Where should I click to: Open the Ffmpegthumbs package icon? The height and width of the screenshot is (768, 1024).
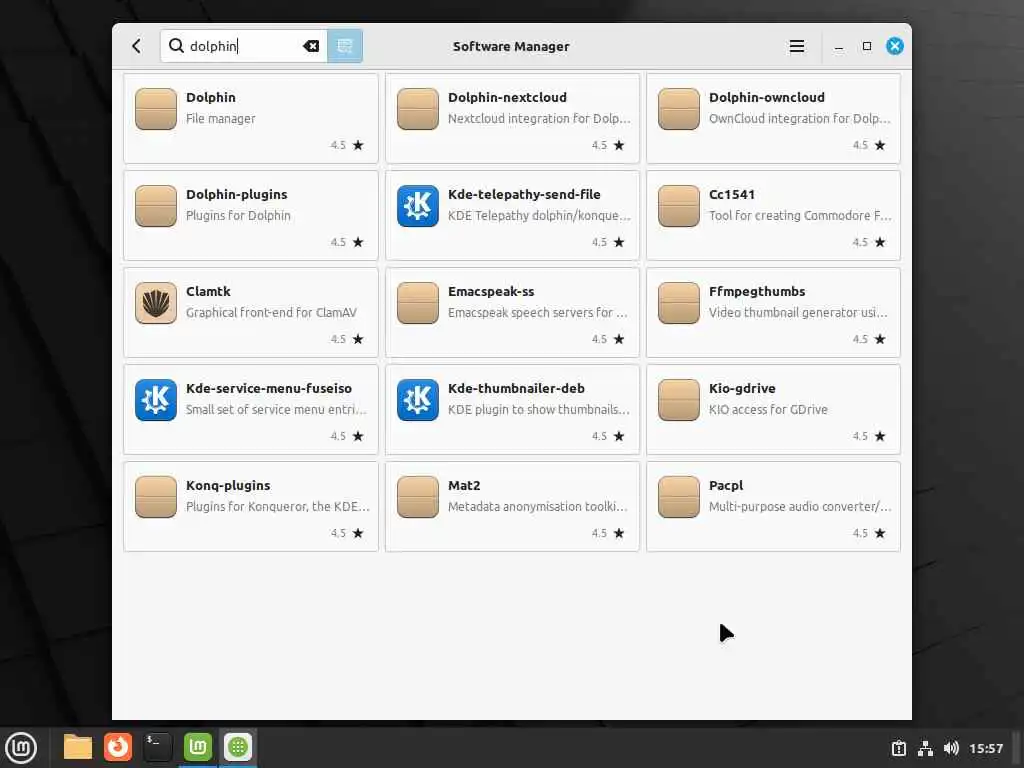tap(679, 303)
